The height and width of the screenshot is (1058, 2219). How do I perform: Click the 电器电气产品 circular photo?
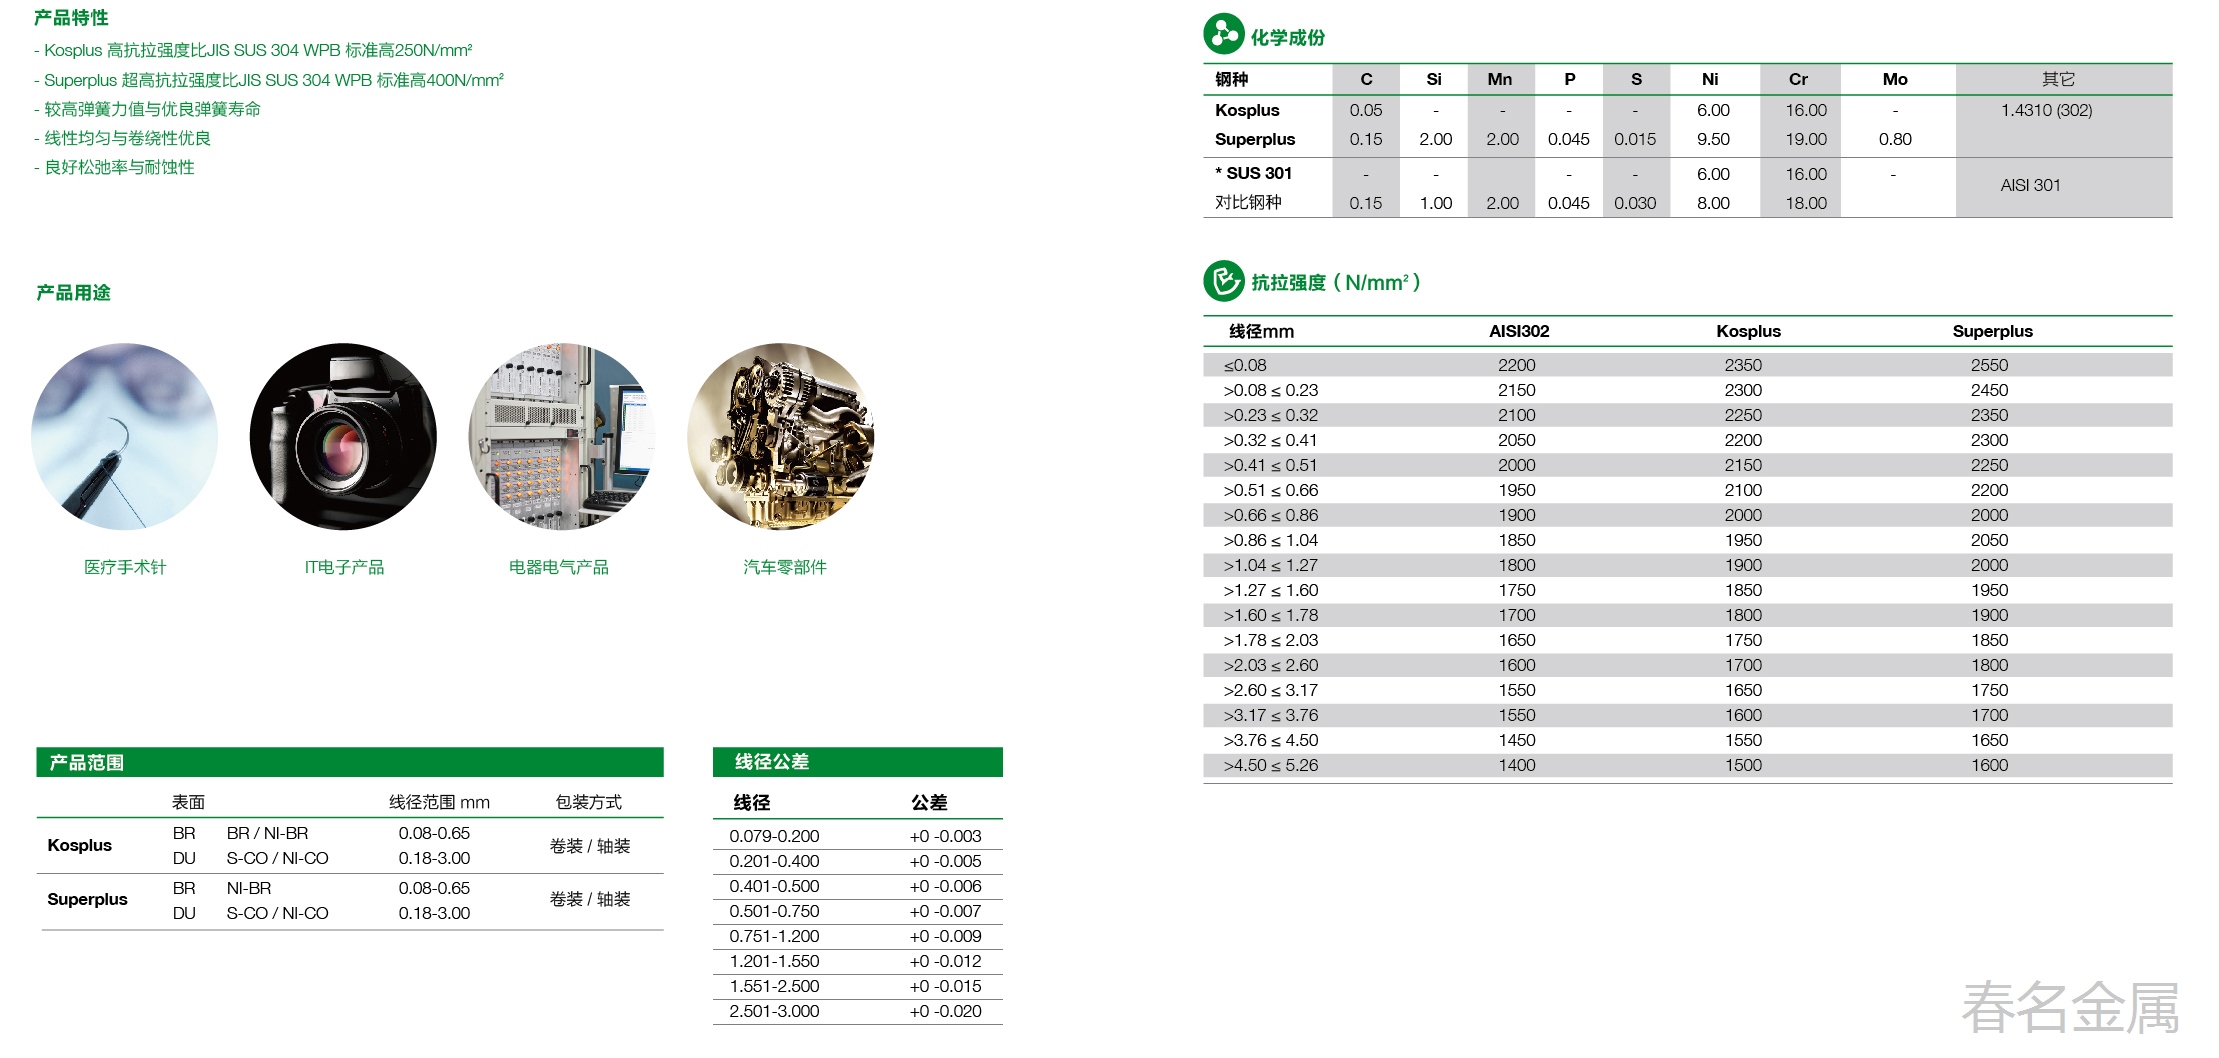(x=561, y=437)
